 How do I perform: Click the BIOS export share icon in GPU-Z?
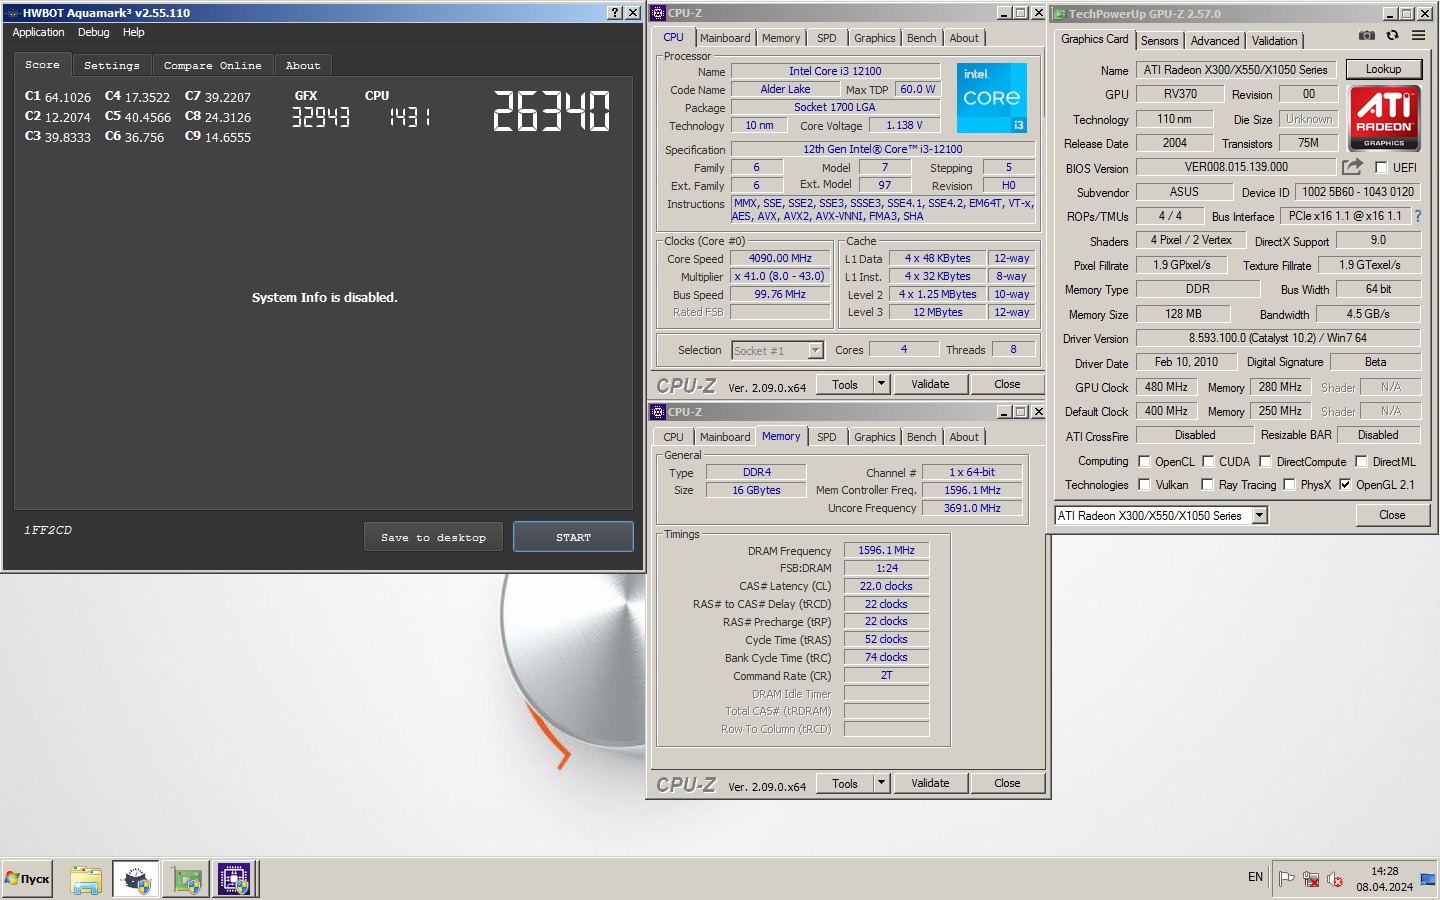(x=1352, y=167)
